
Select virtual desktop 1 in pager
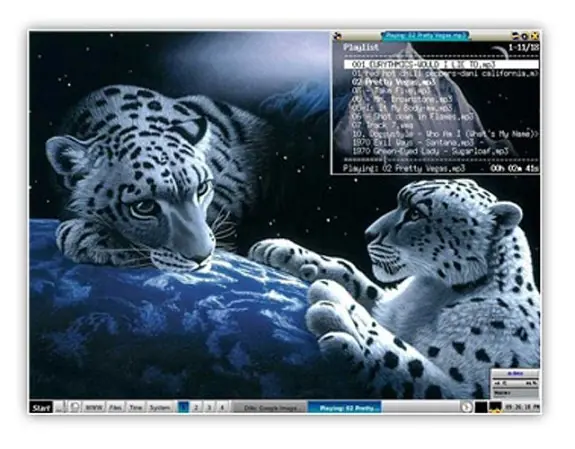point(183,408)
